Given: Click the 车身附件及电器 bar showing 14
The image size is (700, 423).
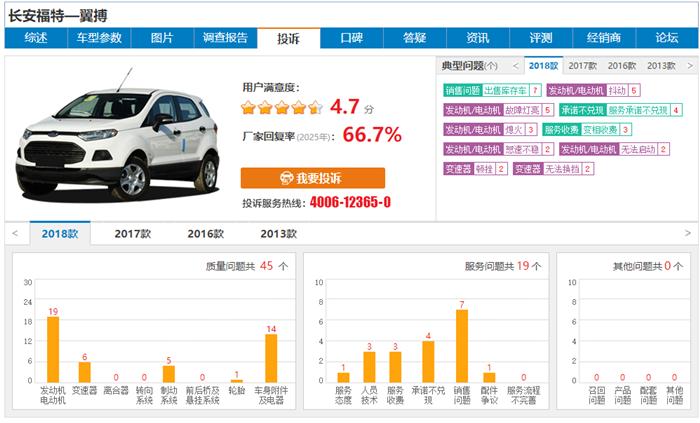Looking at the screenshot, I should pyautogui.click(x=271, y=358).
